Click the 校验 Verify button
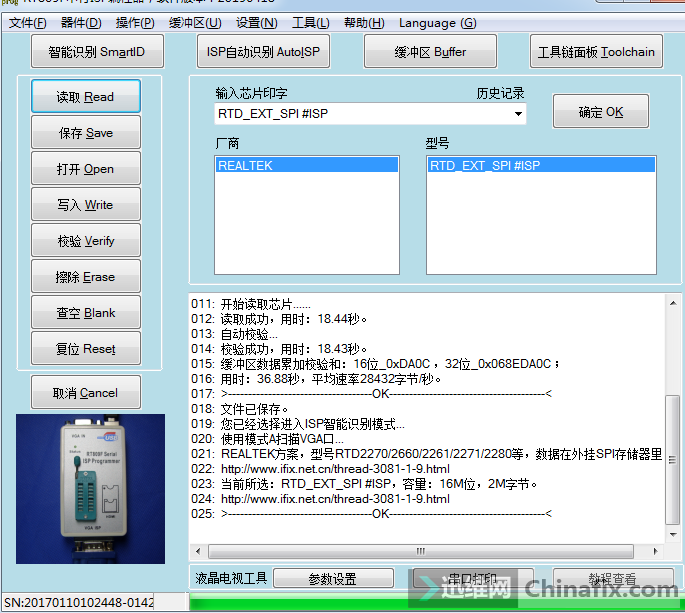This screenshot has width=685, height=613. point(85,241)
